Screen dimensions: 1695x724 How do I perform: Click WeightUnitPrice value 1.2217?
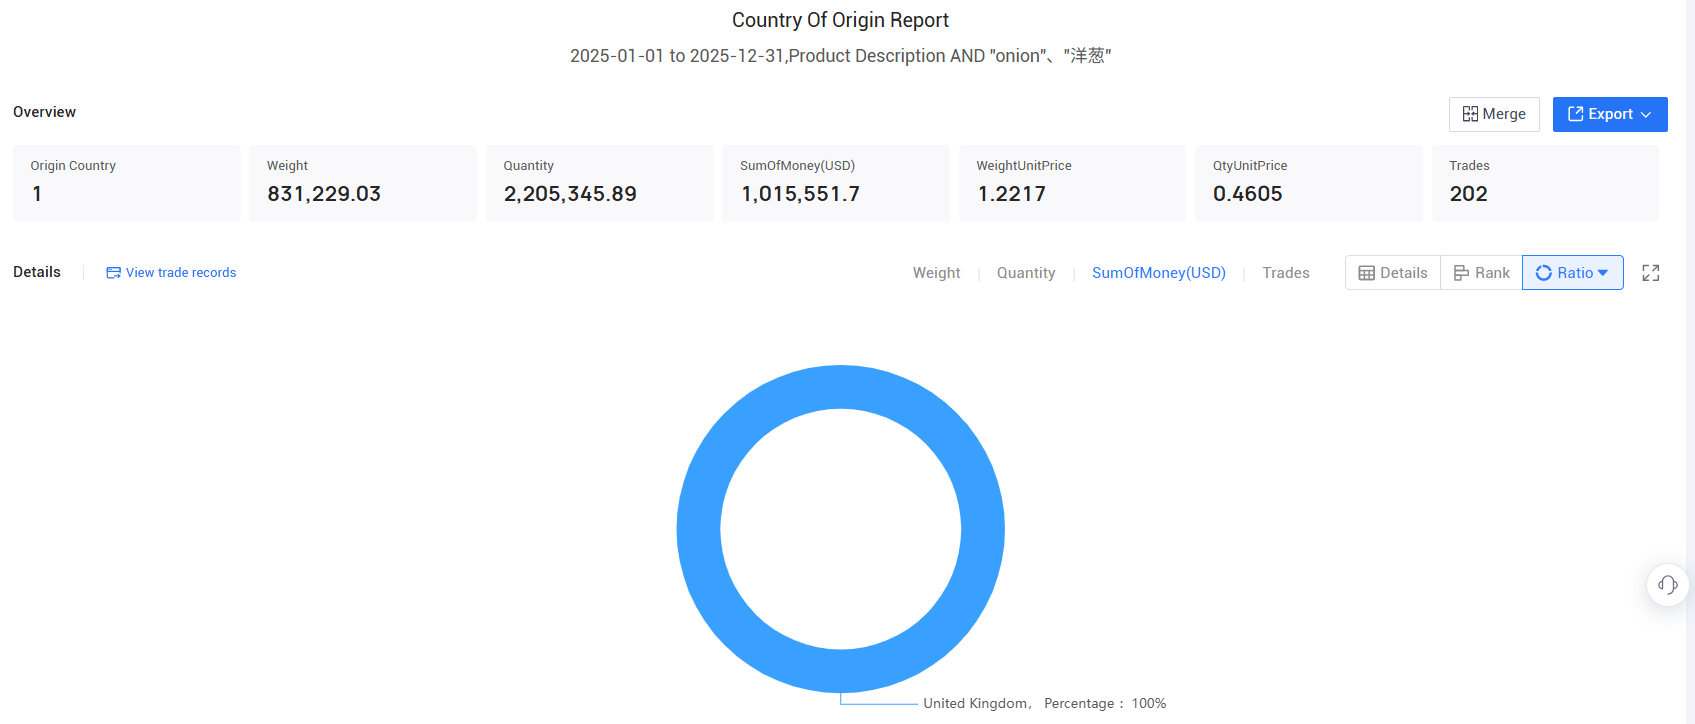(1011, 194)
